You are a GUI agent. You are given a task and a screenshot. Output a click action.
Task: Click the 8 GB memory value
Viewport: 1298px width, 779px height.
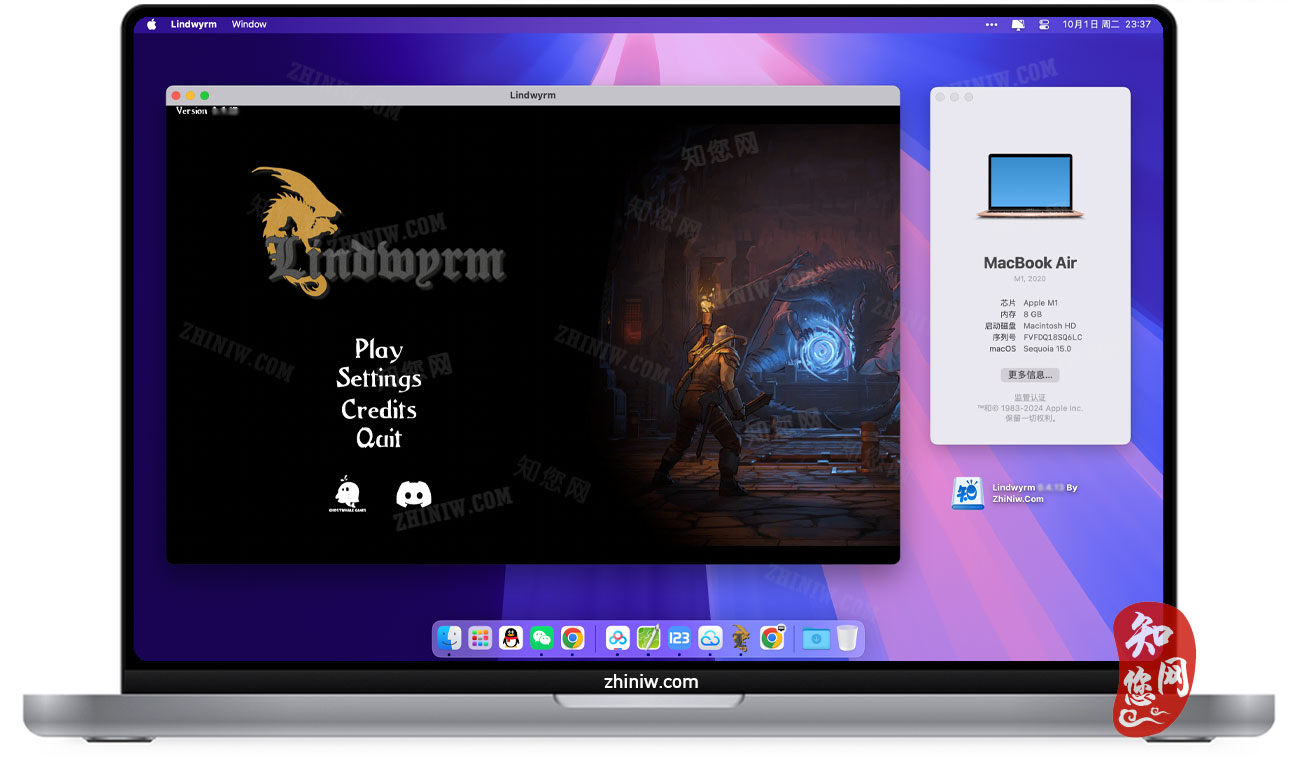[x=1032, y=314]
